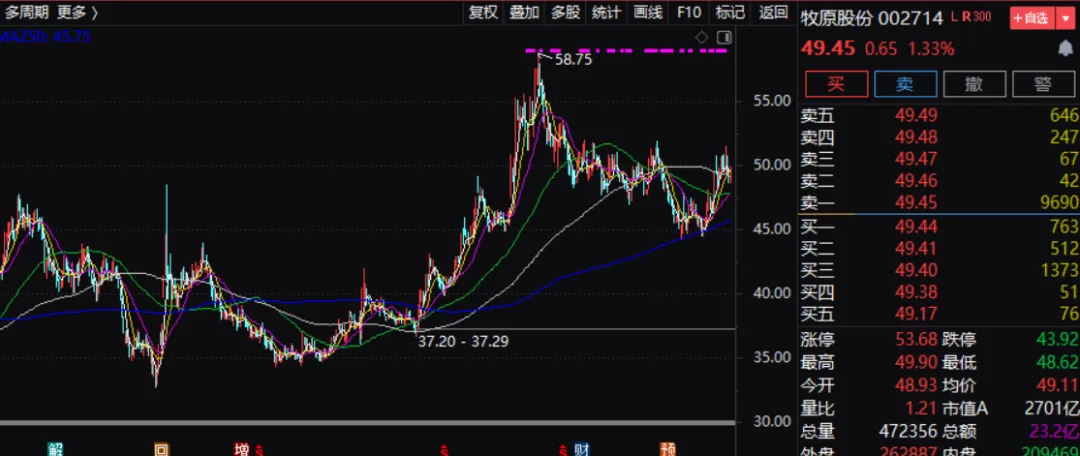Screen dimensions: 1080x456
Task: Open the F10 company info page
Action: tap(689, 12)
